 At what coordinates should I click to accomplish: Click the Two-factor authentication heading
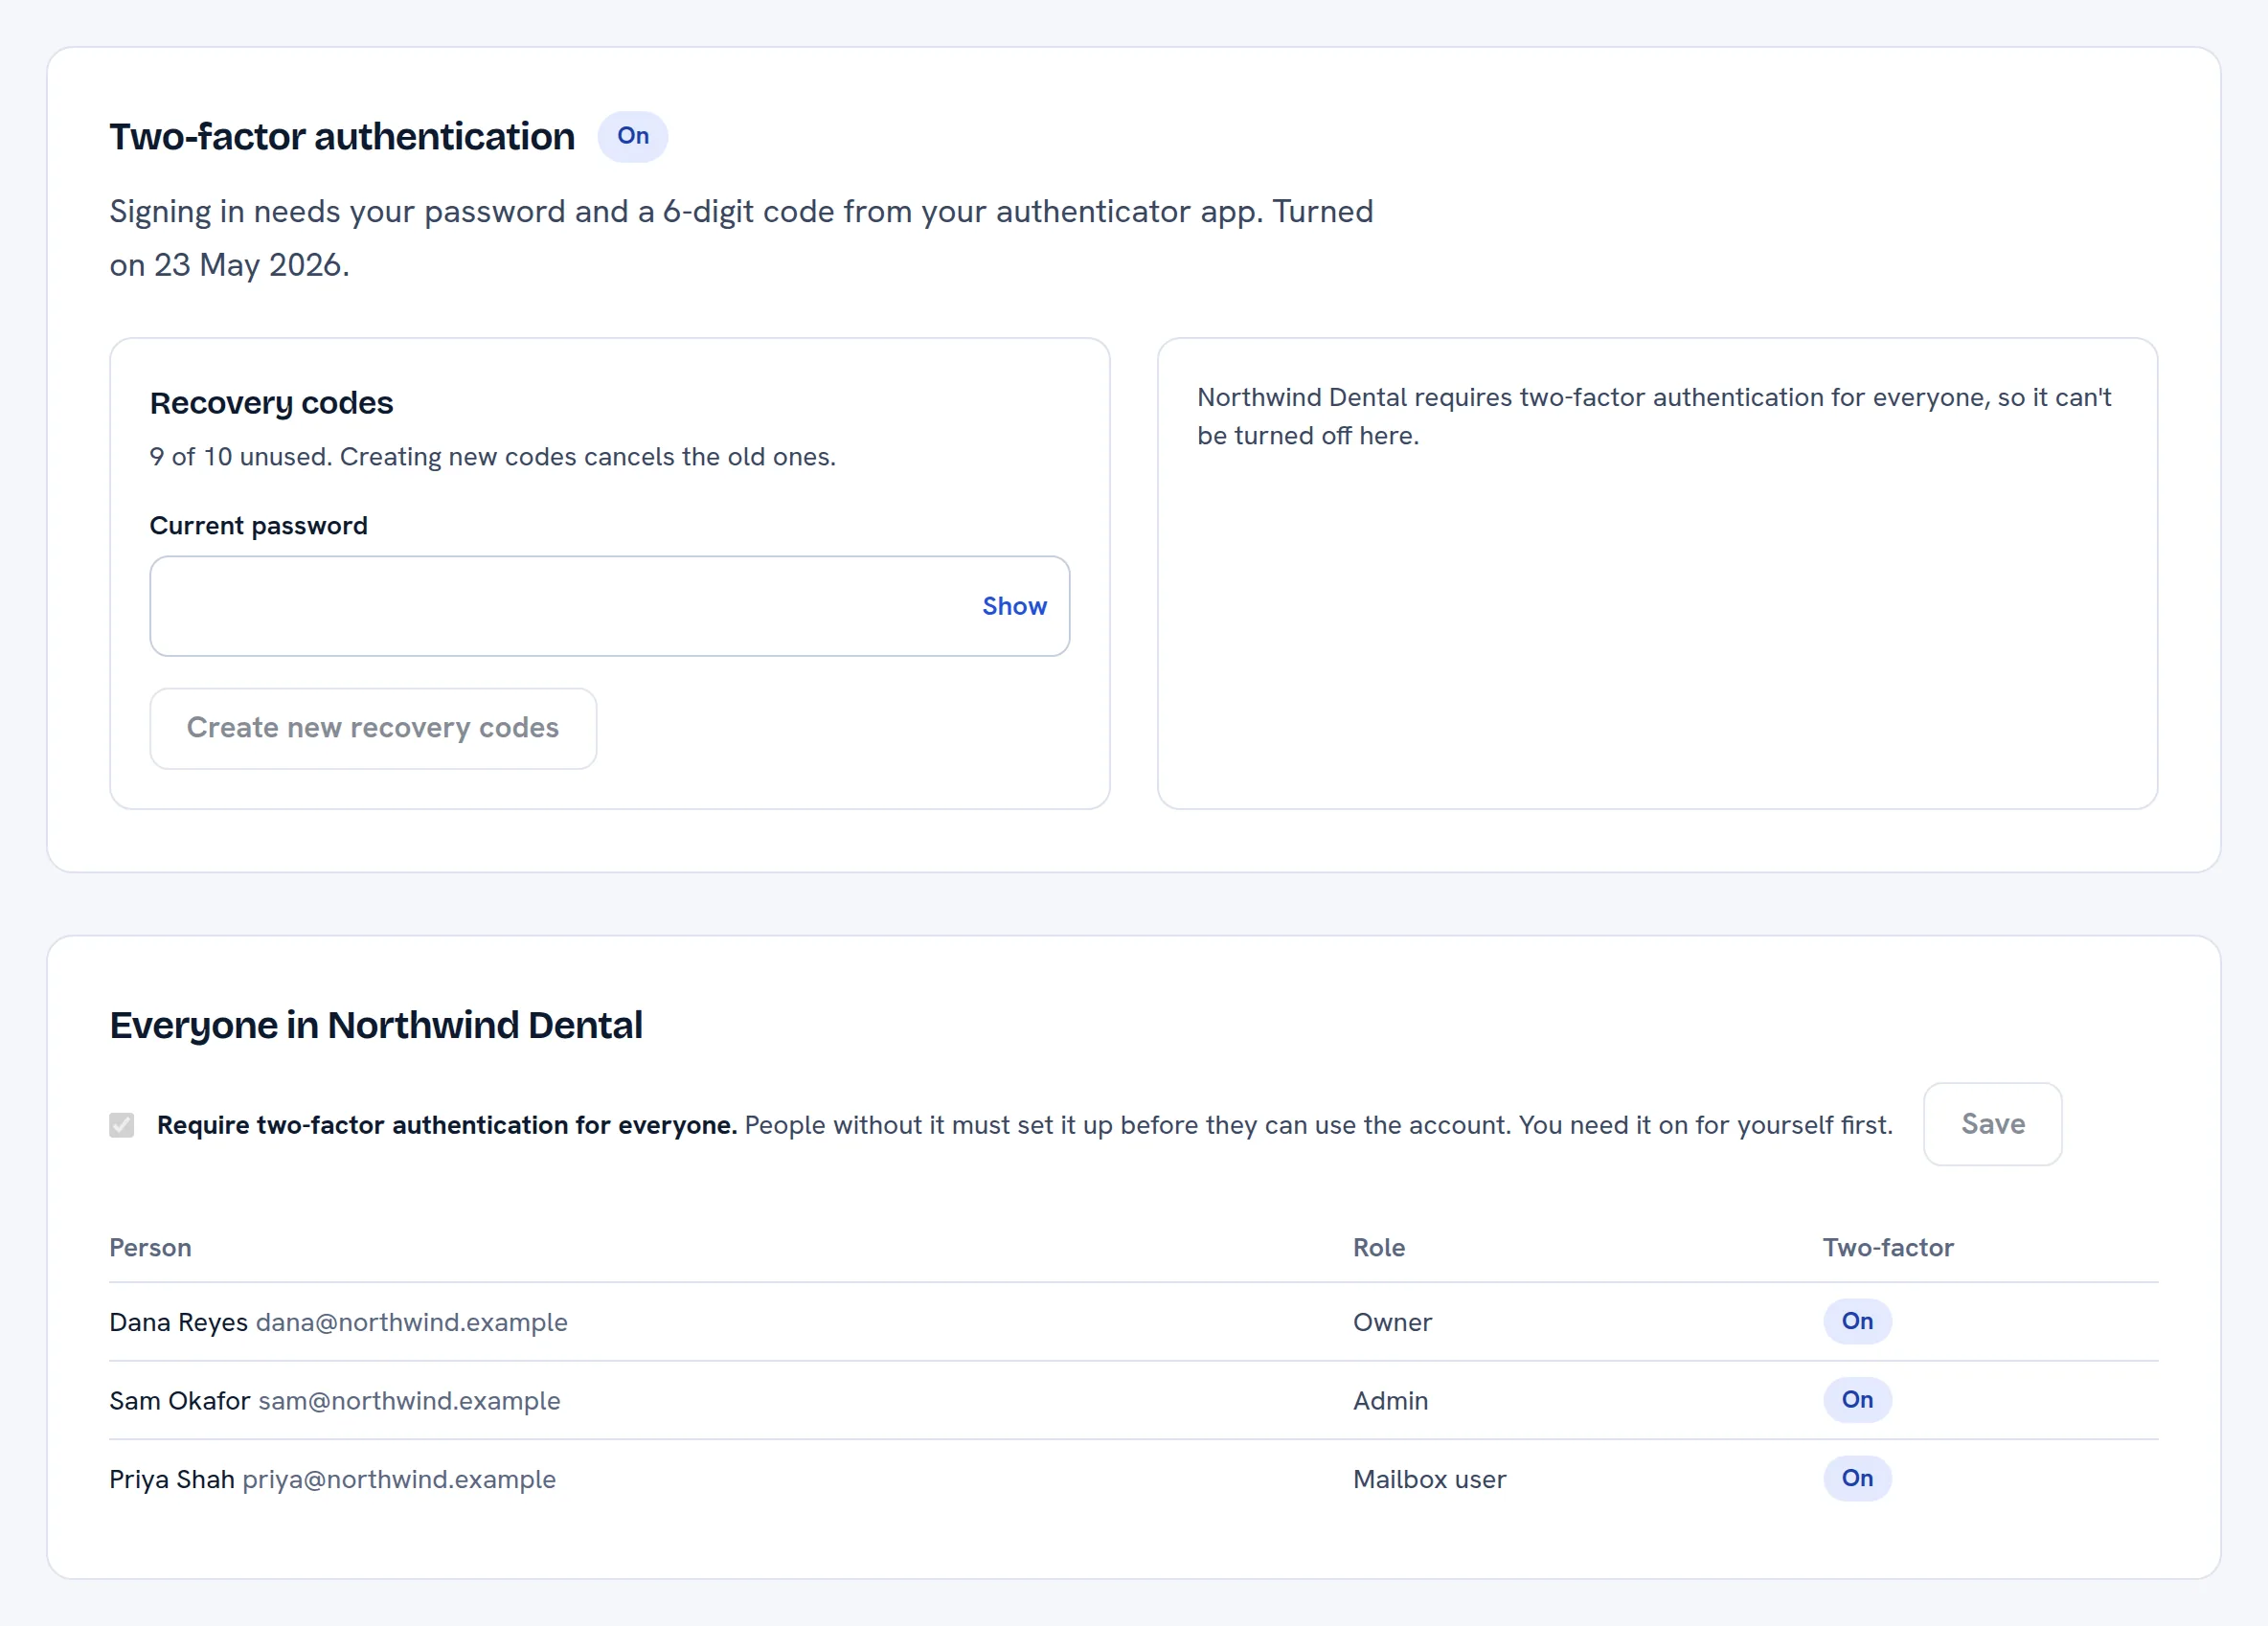[x=342, y=137]
